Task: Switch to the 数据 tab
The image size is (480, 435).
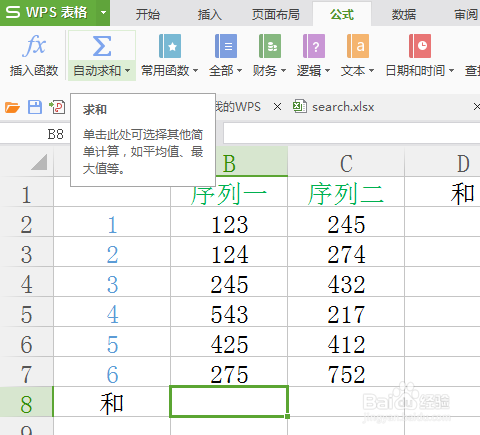Action: 404,14
